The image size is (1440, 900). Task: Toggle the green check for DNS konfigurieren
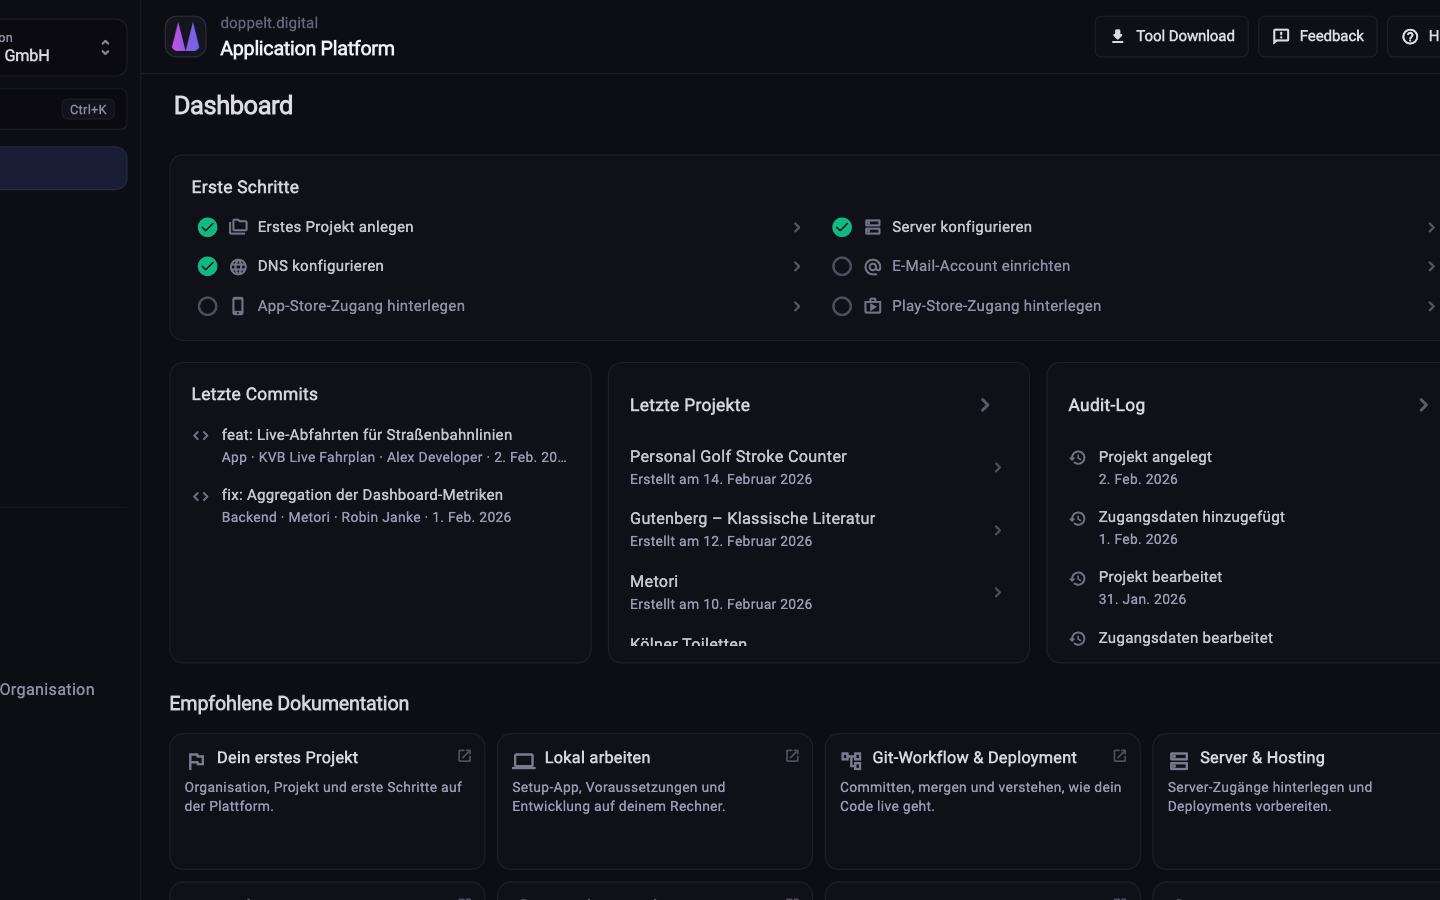tap(207, 266)
